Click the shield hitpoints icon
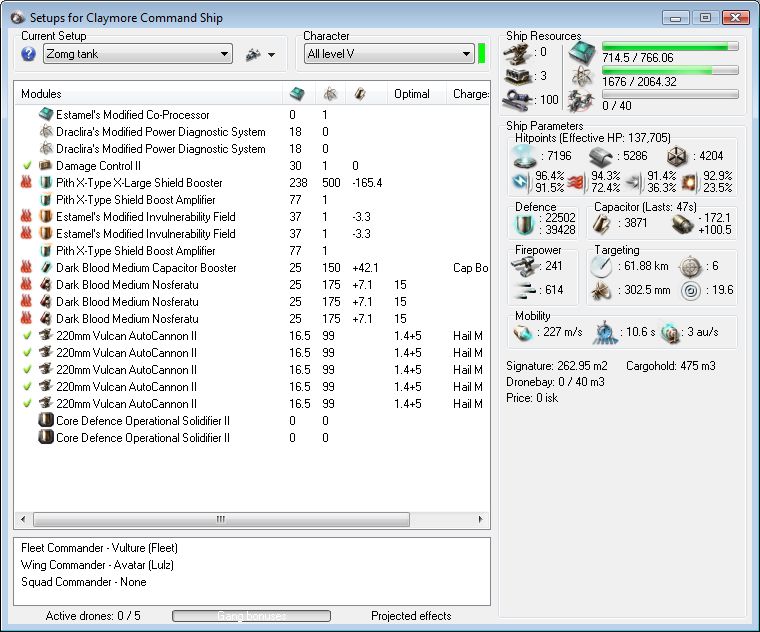 tap(524, 157)
